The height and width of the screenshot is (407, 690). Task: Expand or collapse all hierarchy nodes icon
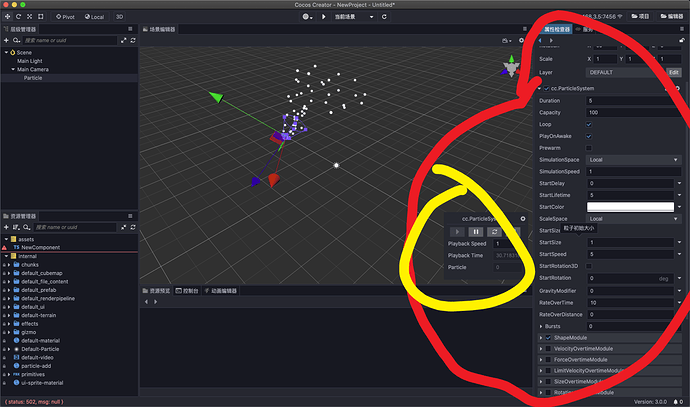(124, 40)
